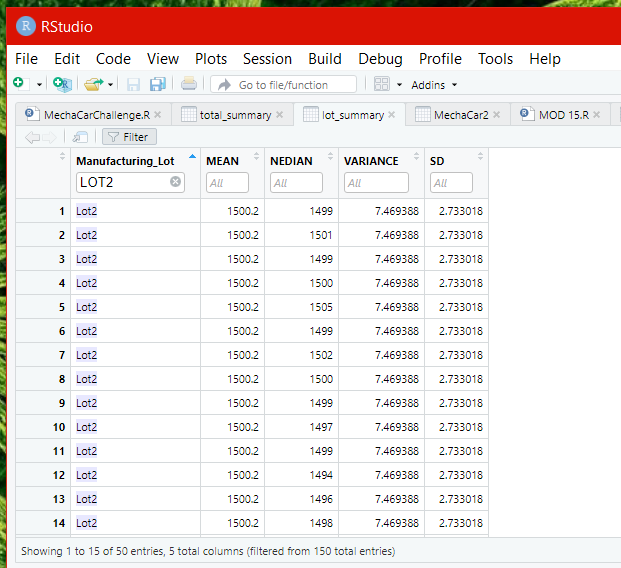Click Show in new window icon
The width and height of the screenshot is (621, 568).
[80, 137]
